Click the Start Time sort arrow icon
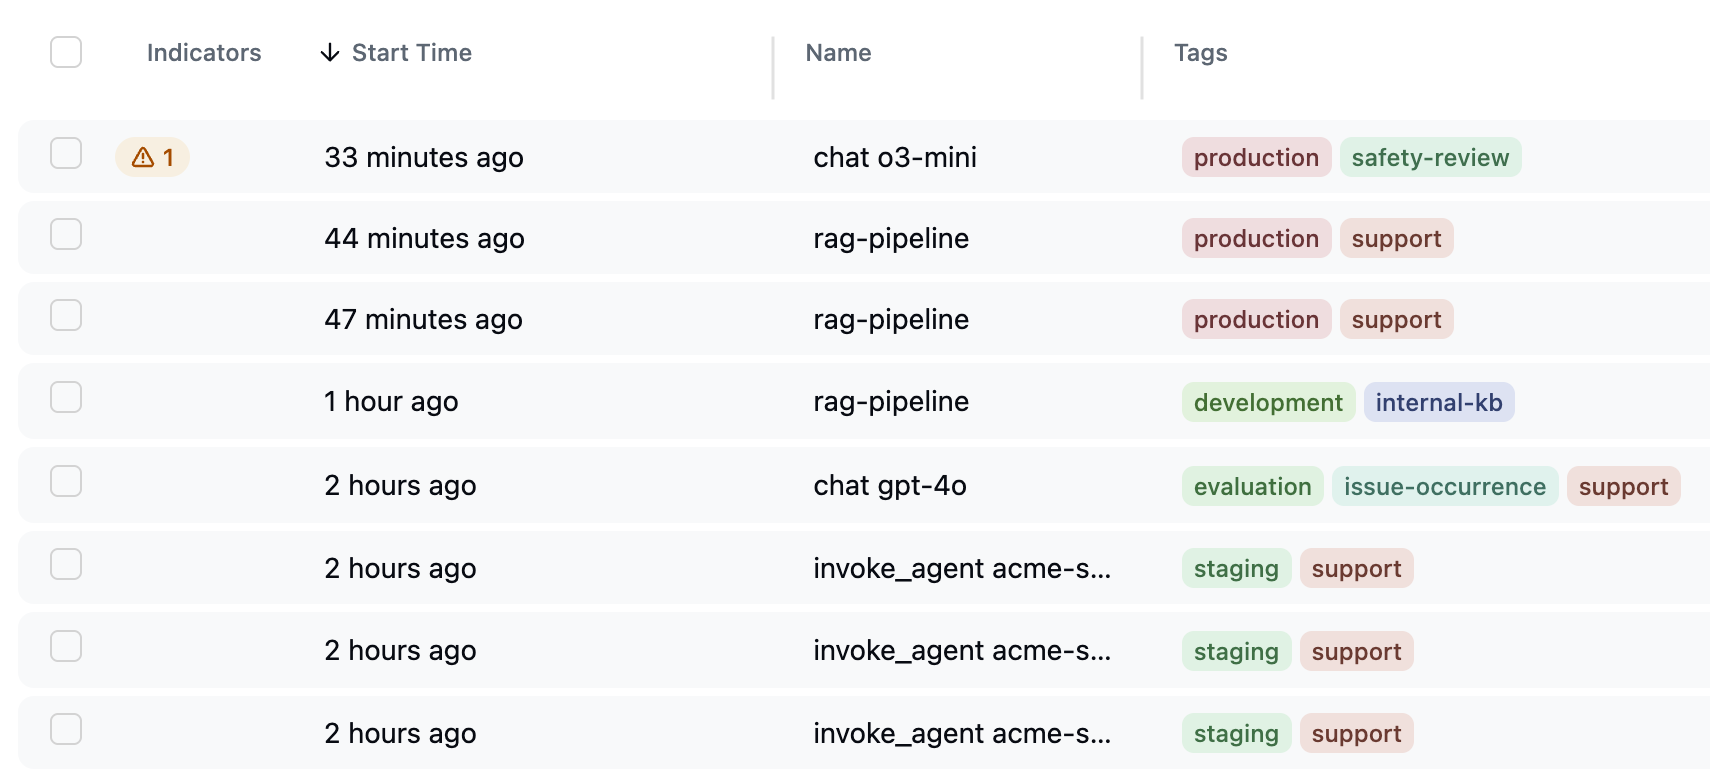The height and width of the screenshot is (774, 1710). (x=330, y=53)
